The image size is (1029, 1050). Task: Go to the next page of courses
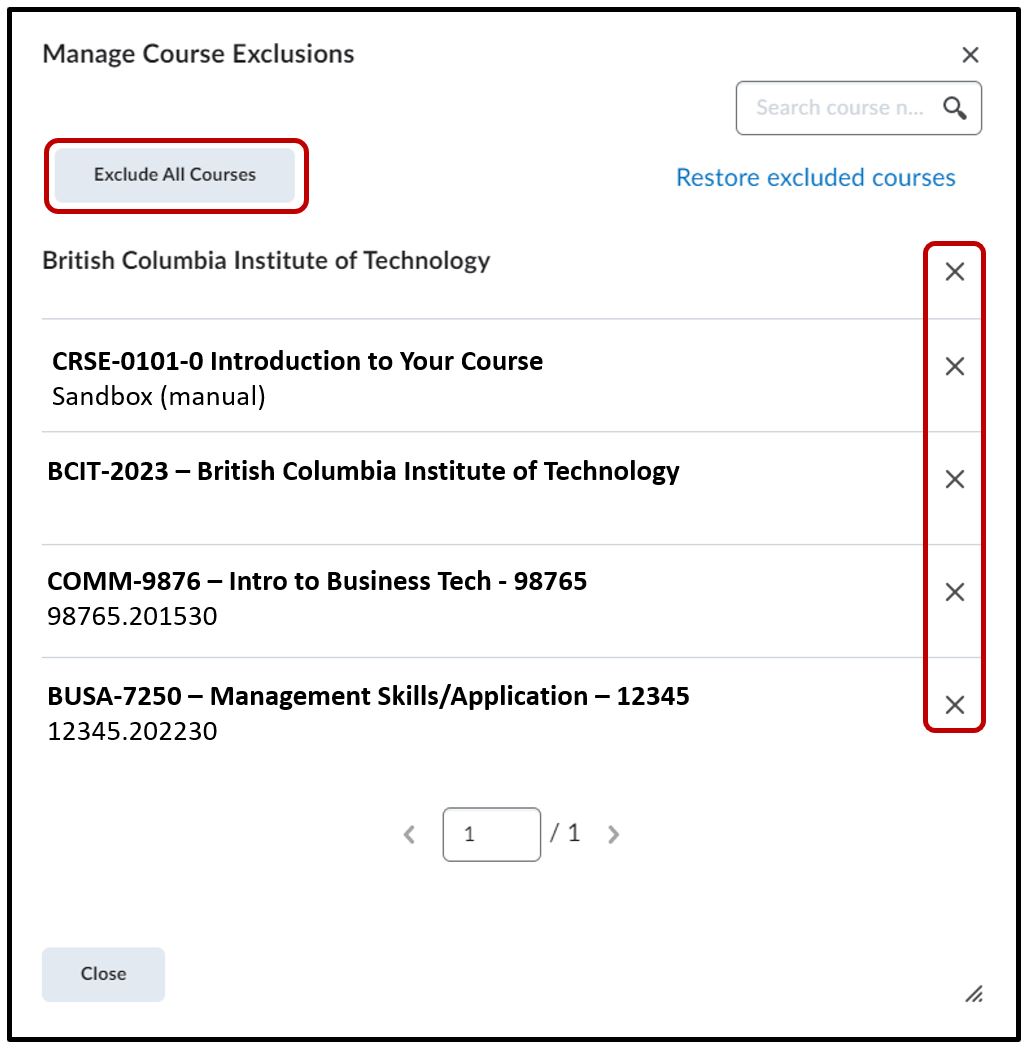click(613, 834)
